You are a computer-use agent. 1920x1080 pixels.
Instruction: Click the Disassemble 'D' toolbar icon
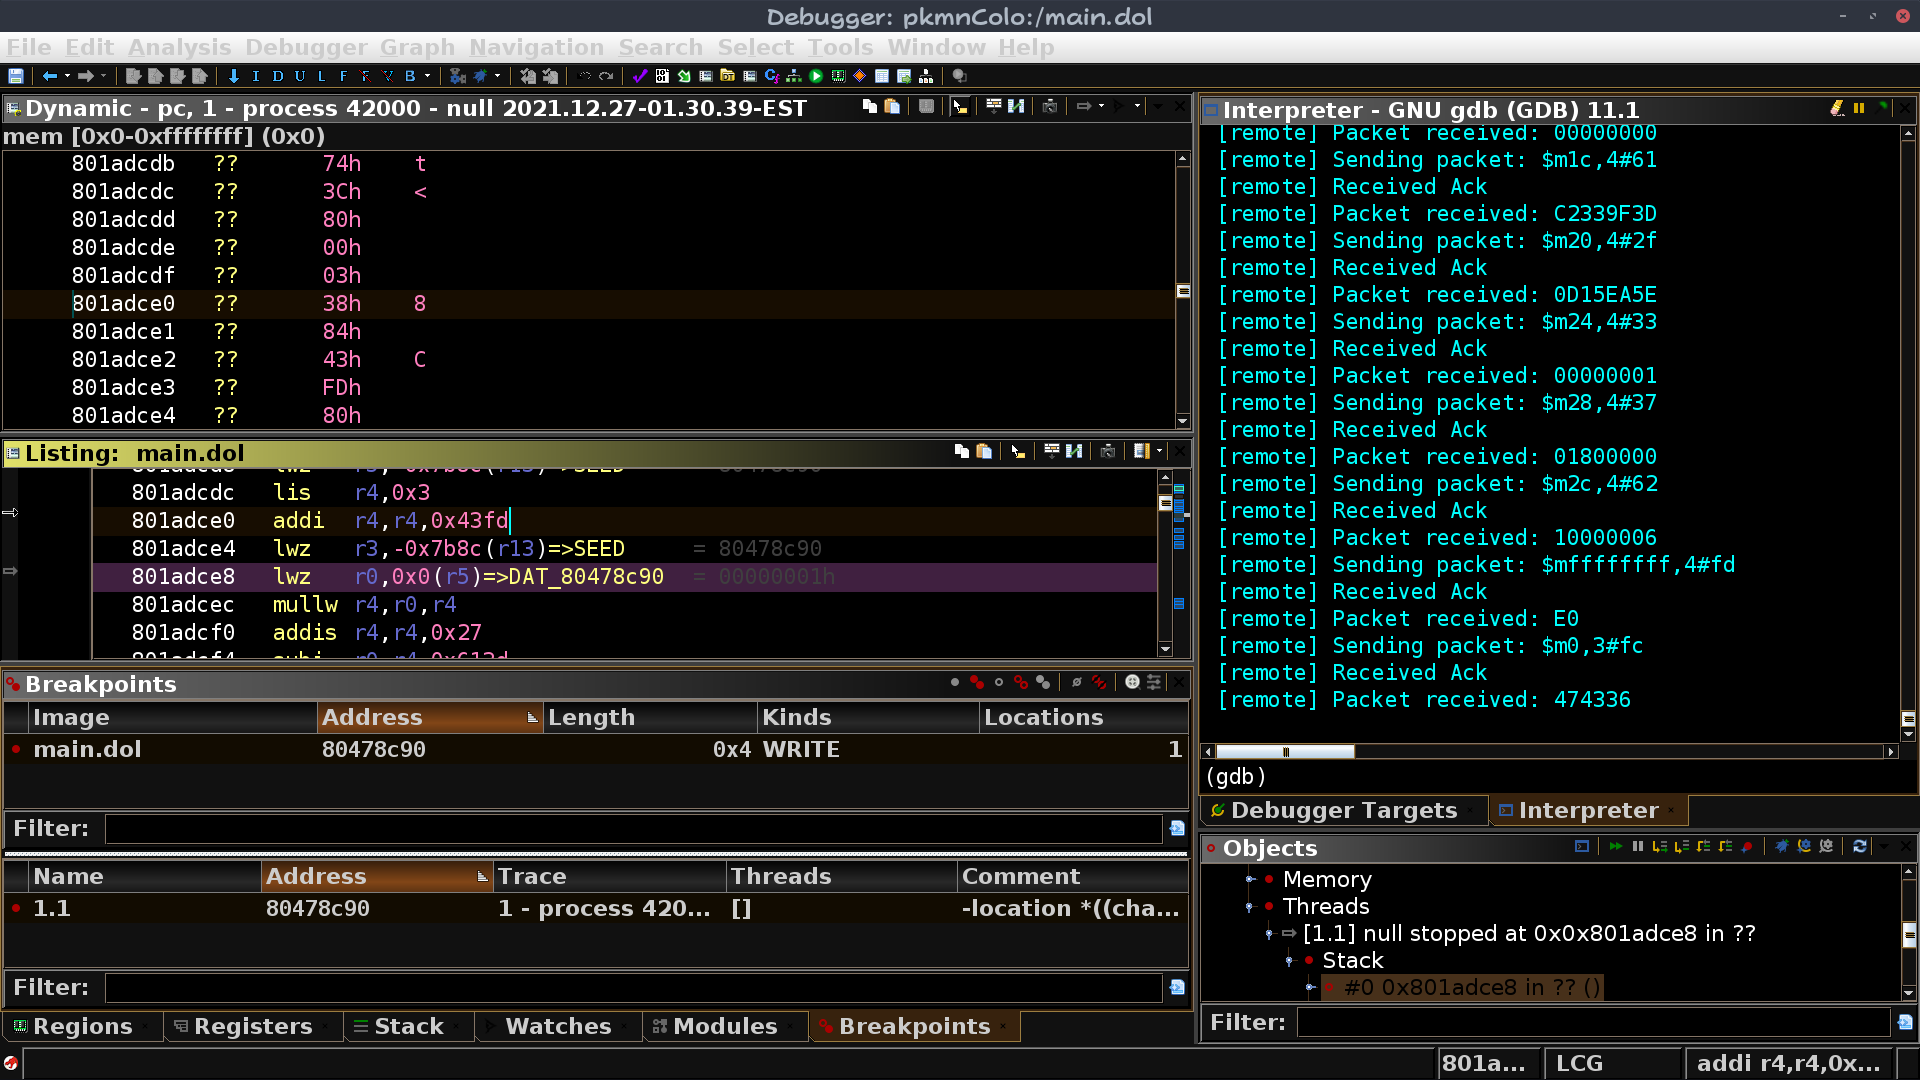278,76
